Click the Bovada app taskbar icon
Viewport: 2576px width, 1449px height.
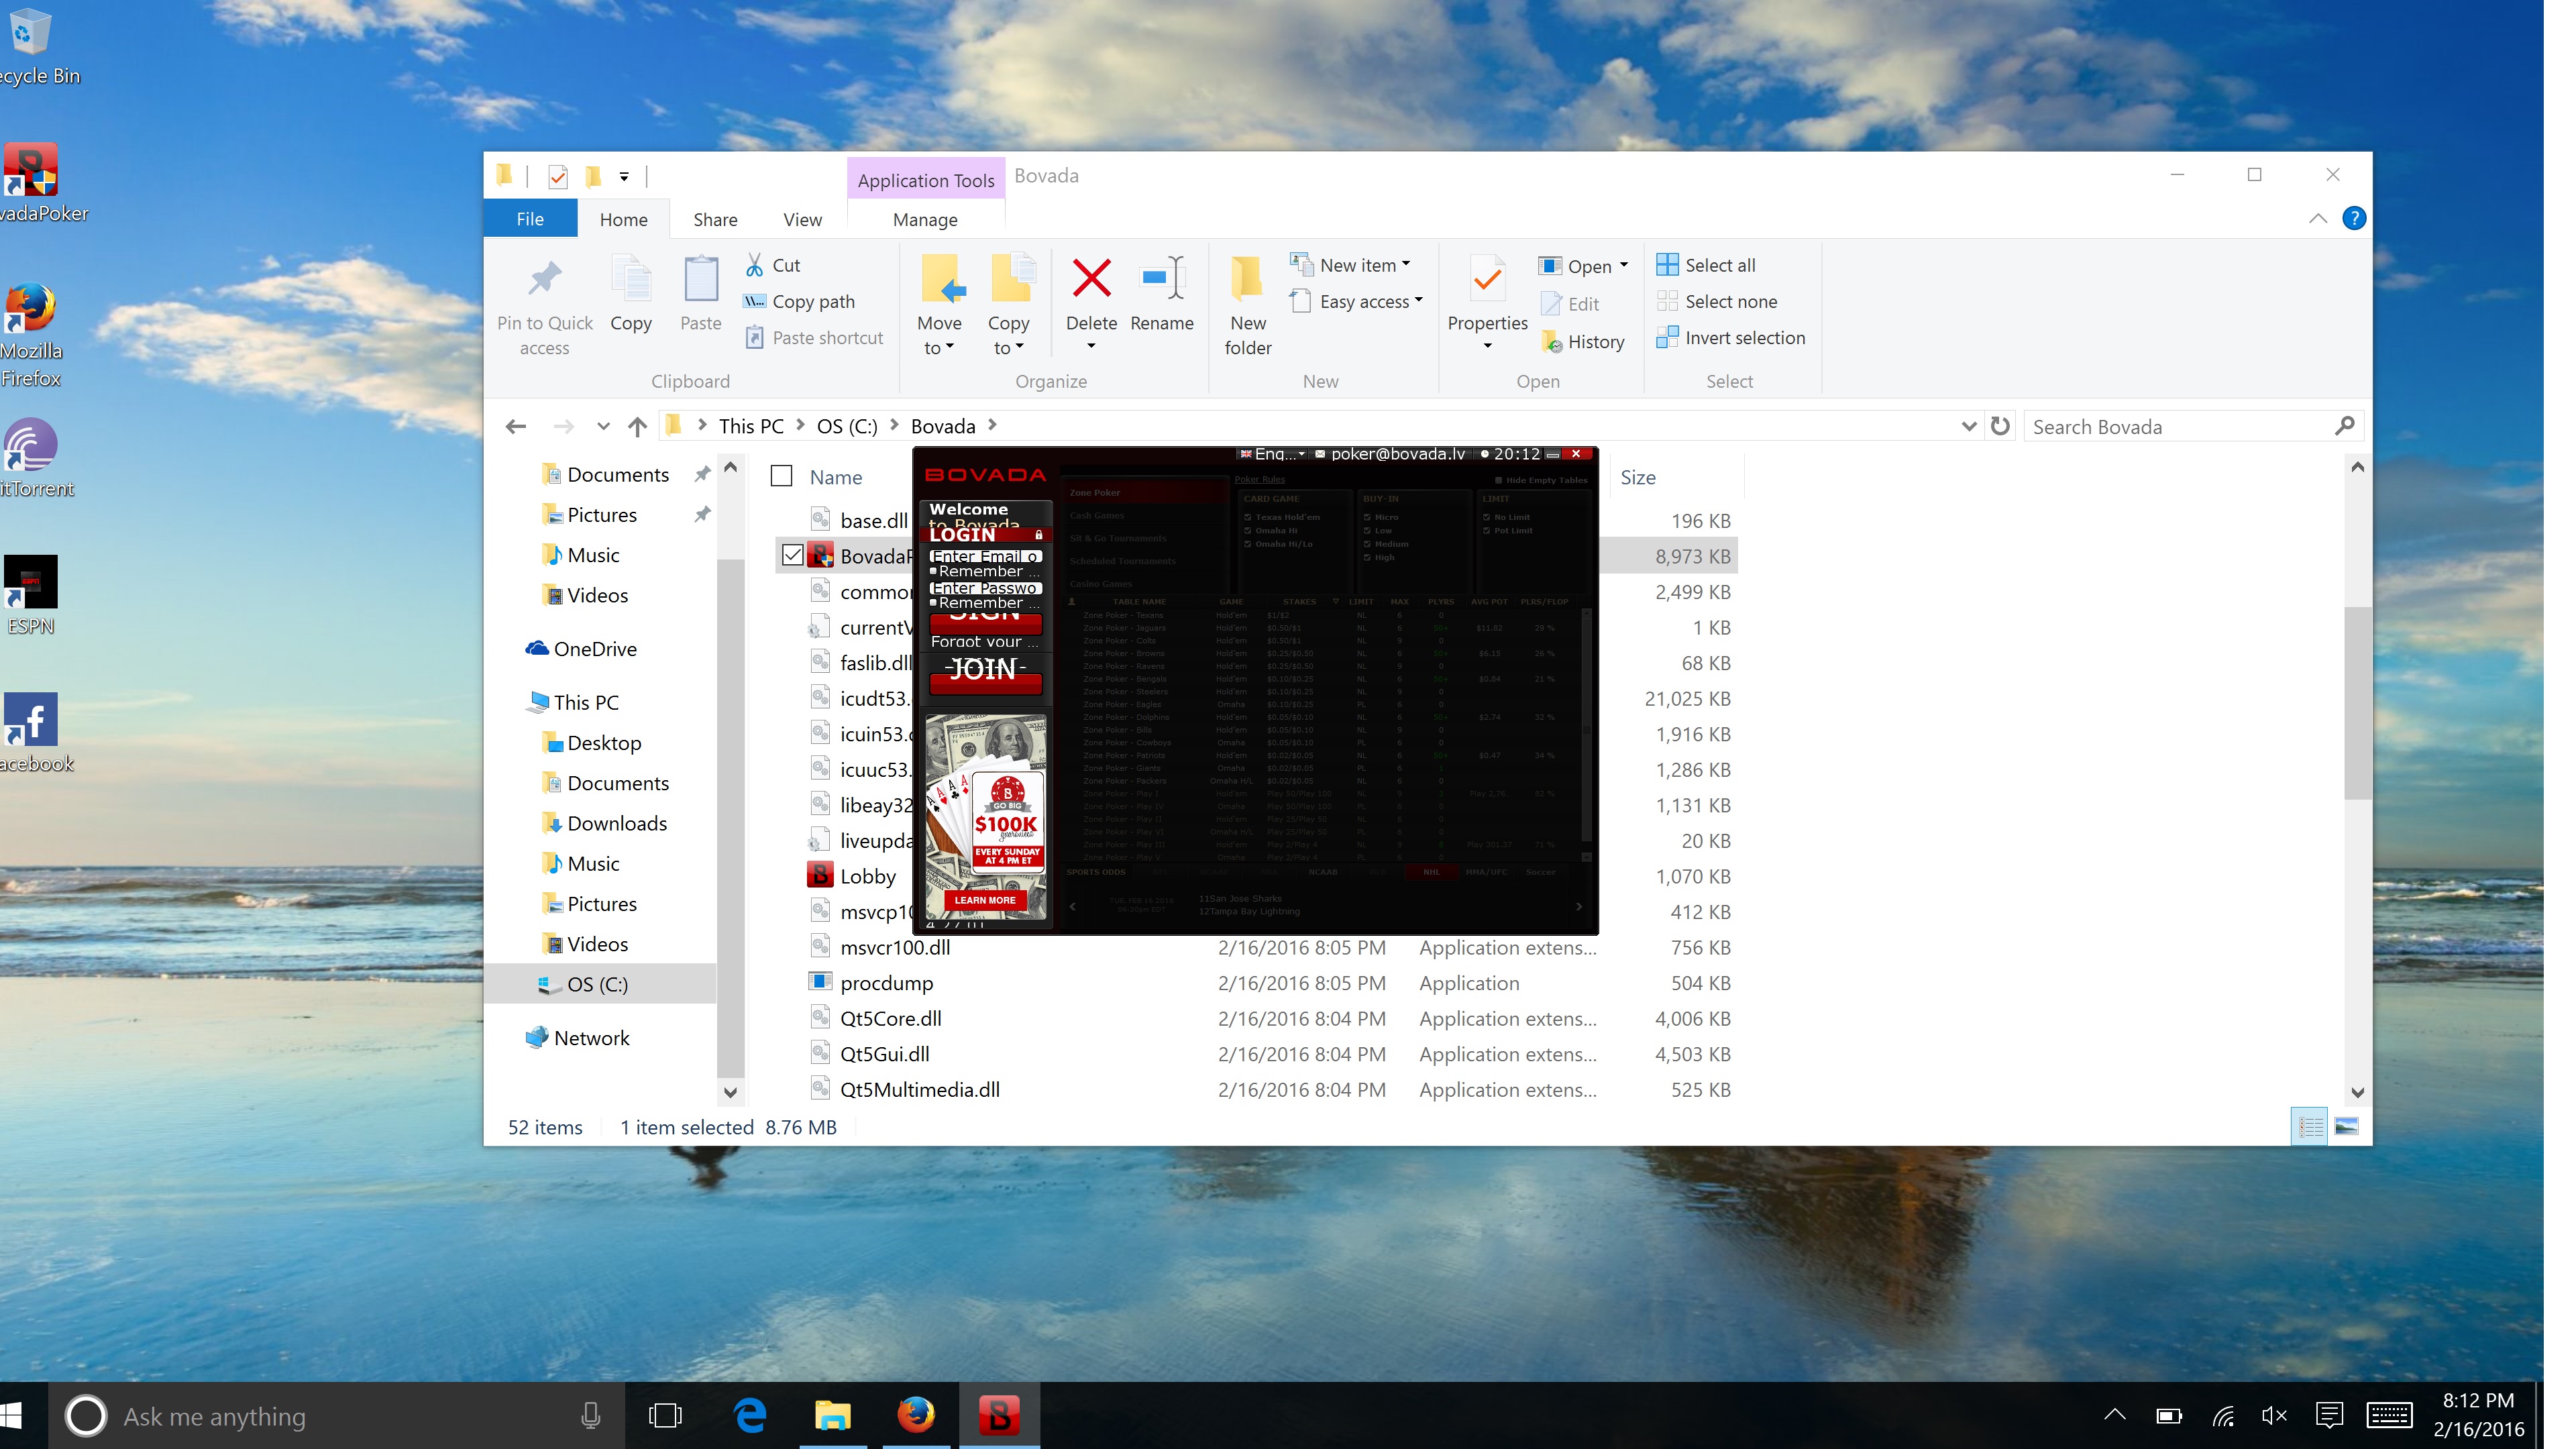pos(998,1415)
